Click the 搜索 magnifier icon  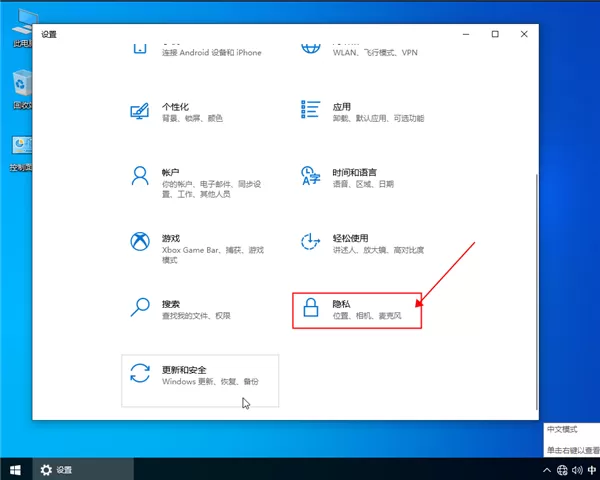(140, 307)
